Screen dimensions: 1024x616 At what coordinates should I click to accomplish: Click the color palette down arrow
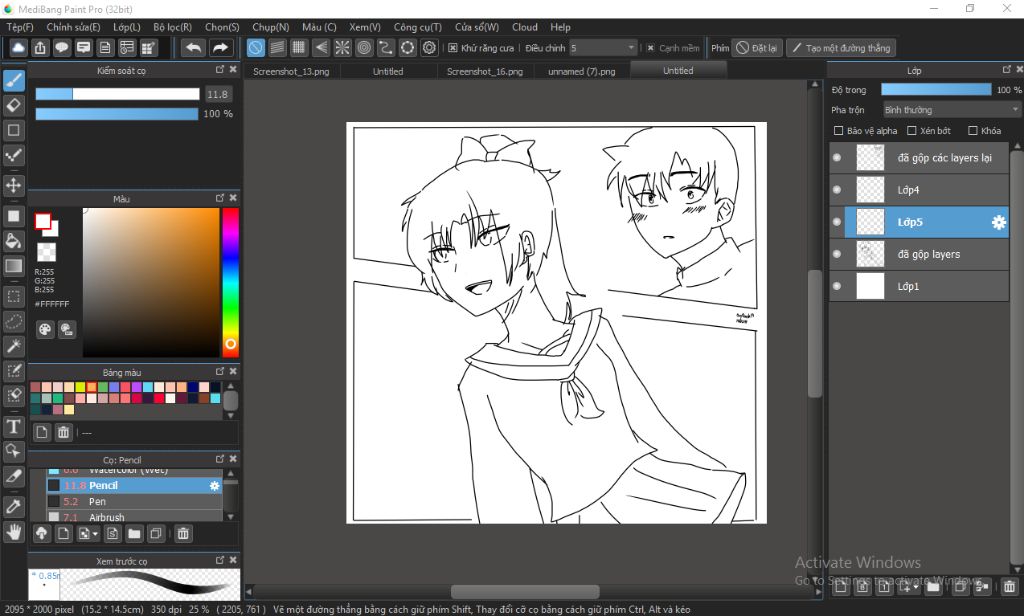coord(231,415)
